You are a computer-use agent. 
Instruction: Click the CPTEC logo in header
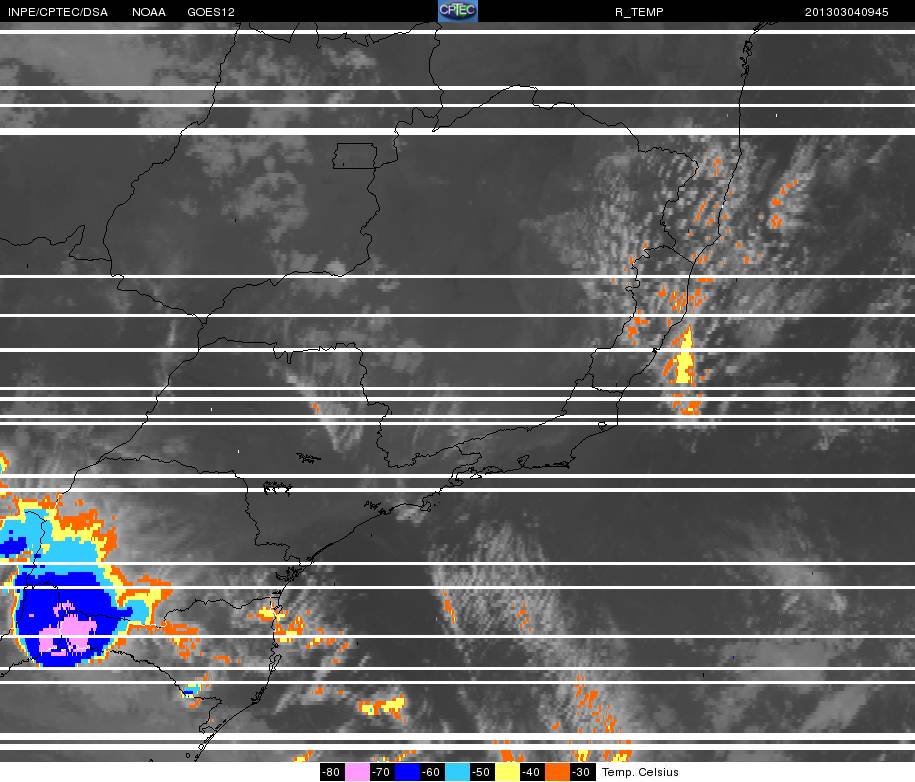pos(458,11)
